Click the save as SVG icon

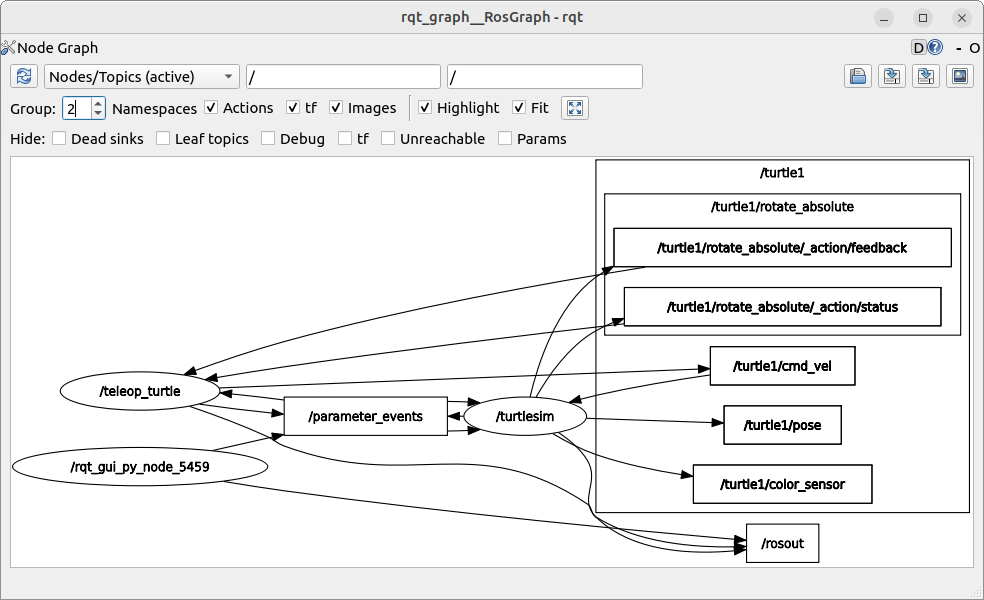tap(926, 77)
